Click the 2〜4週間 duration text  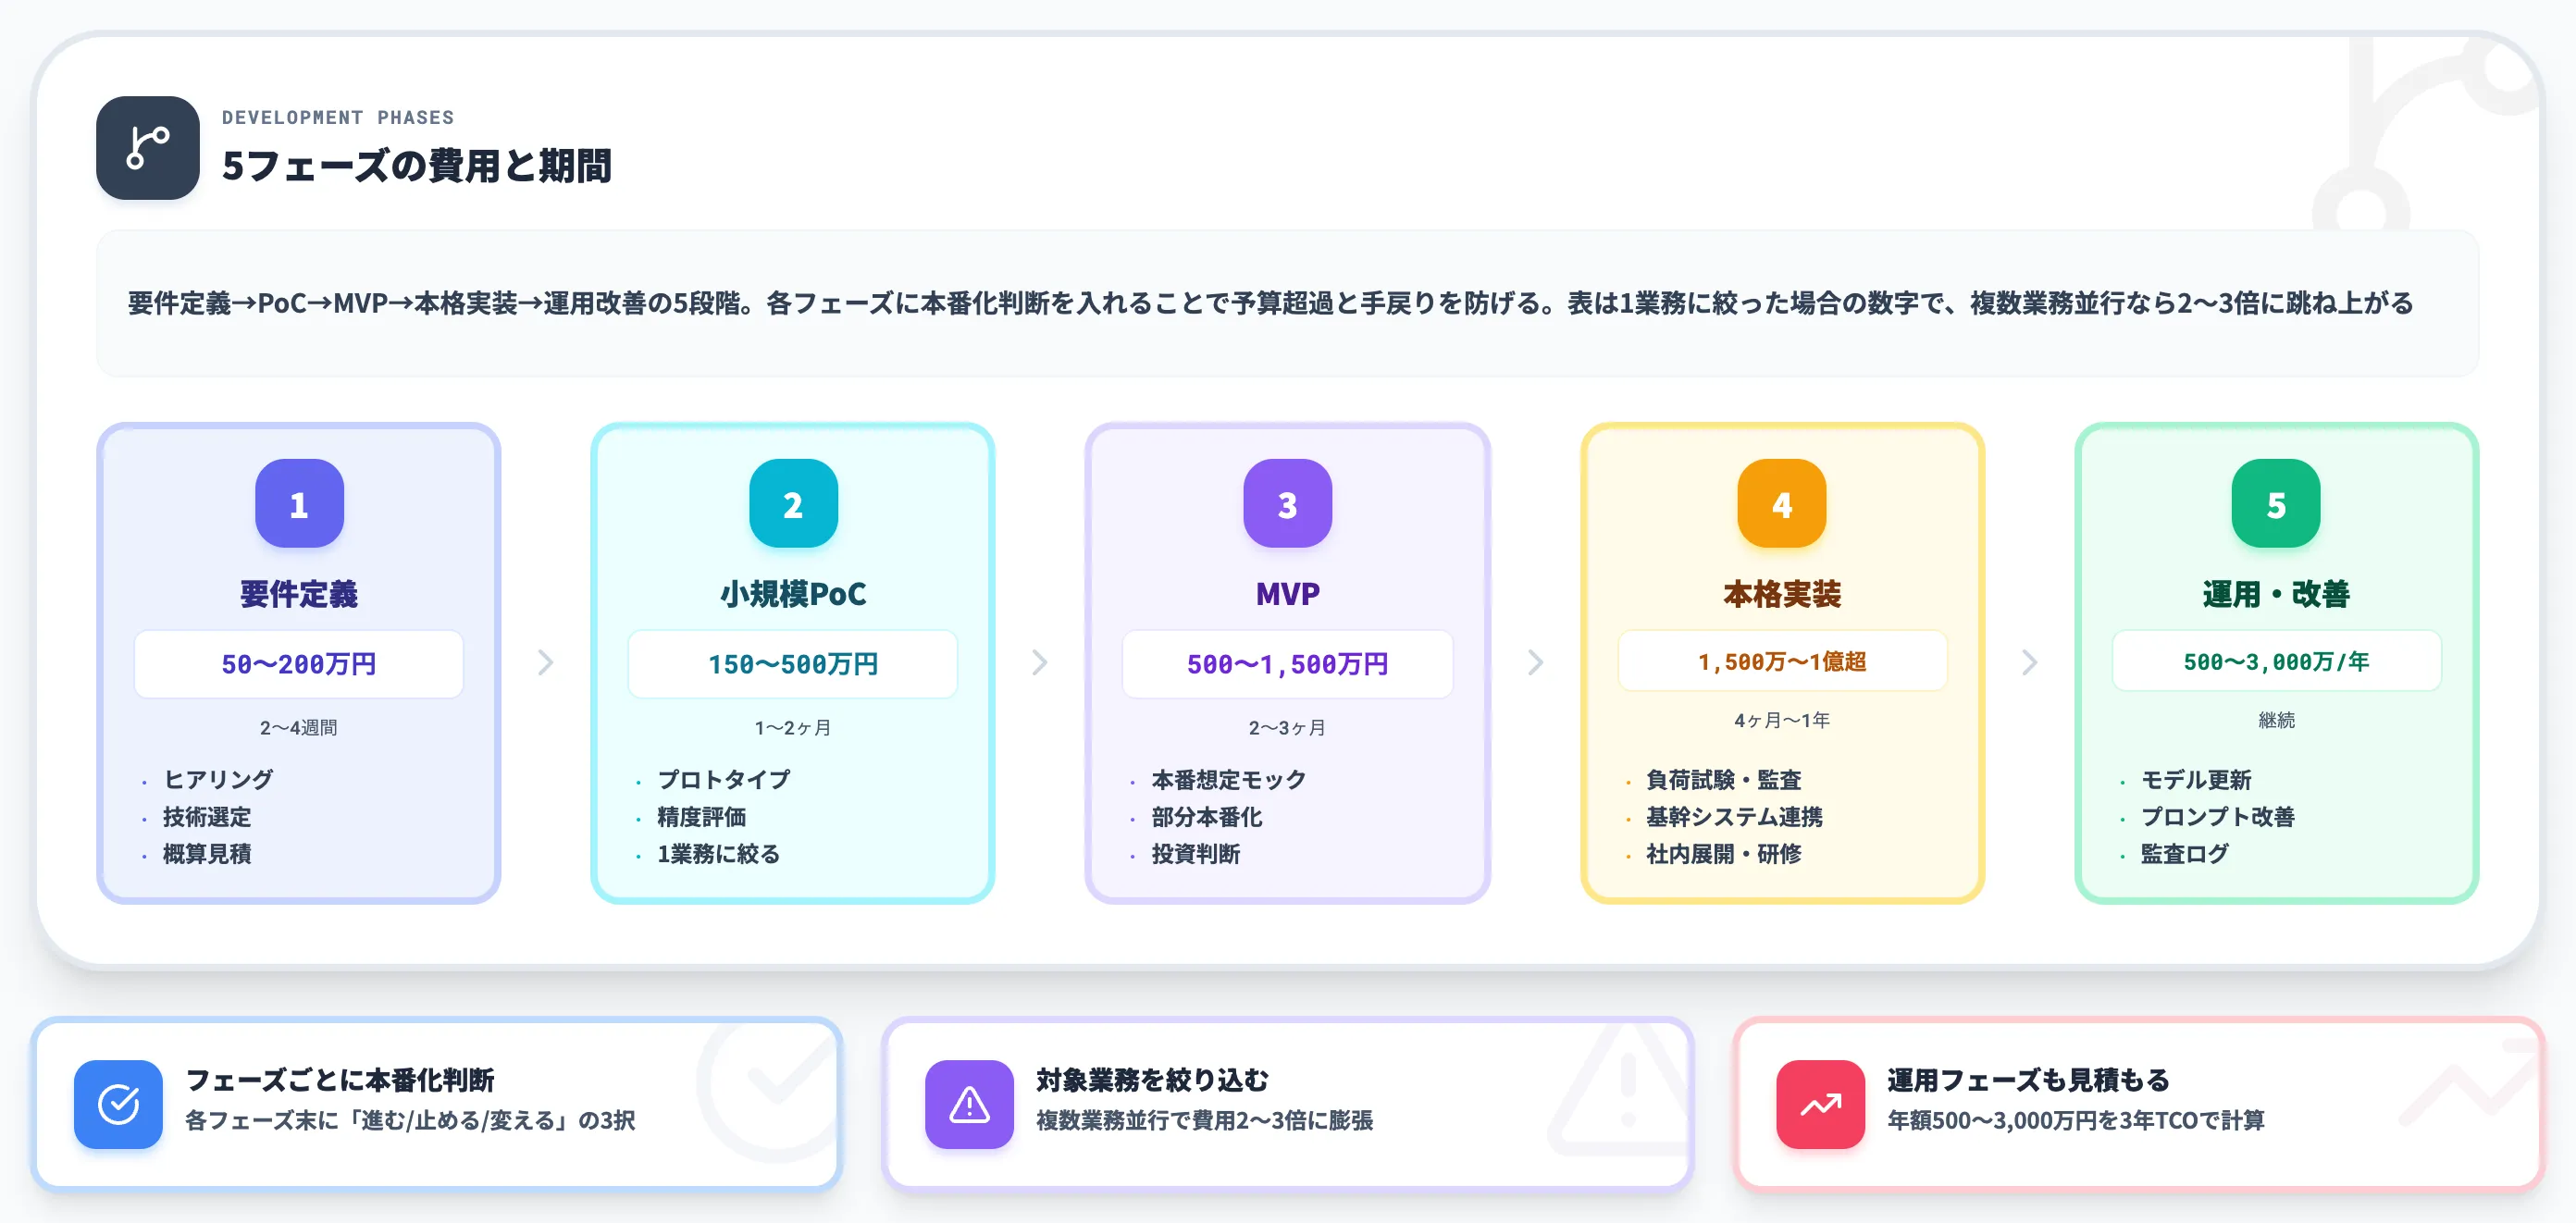pos(299,728)
